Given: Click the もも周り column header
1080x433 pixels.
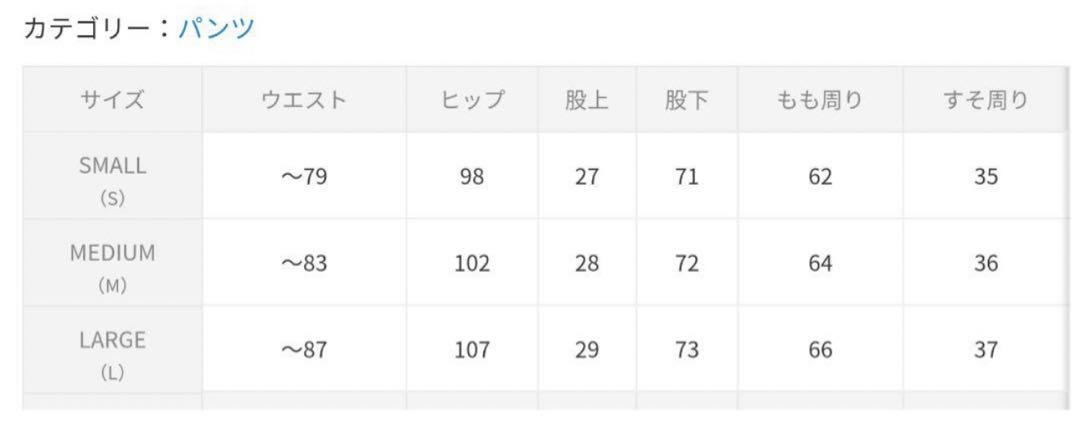Looking at the screenshot, I should click(x=820, y=100).
